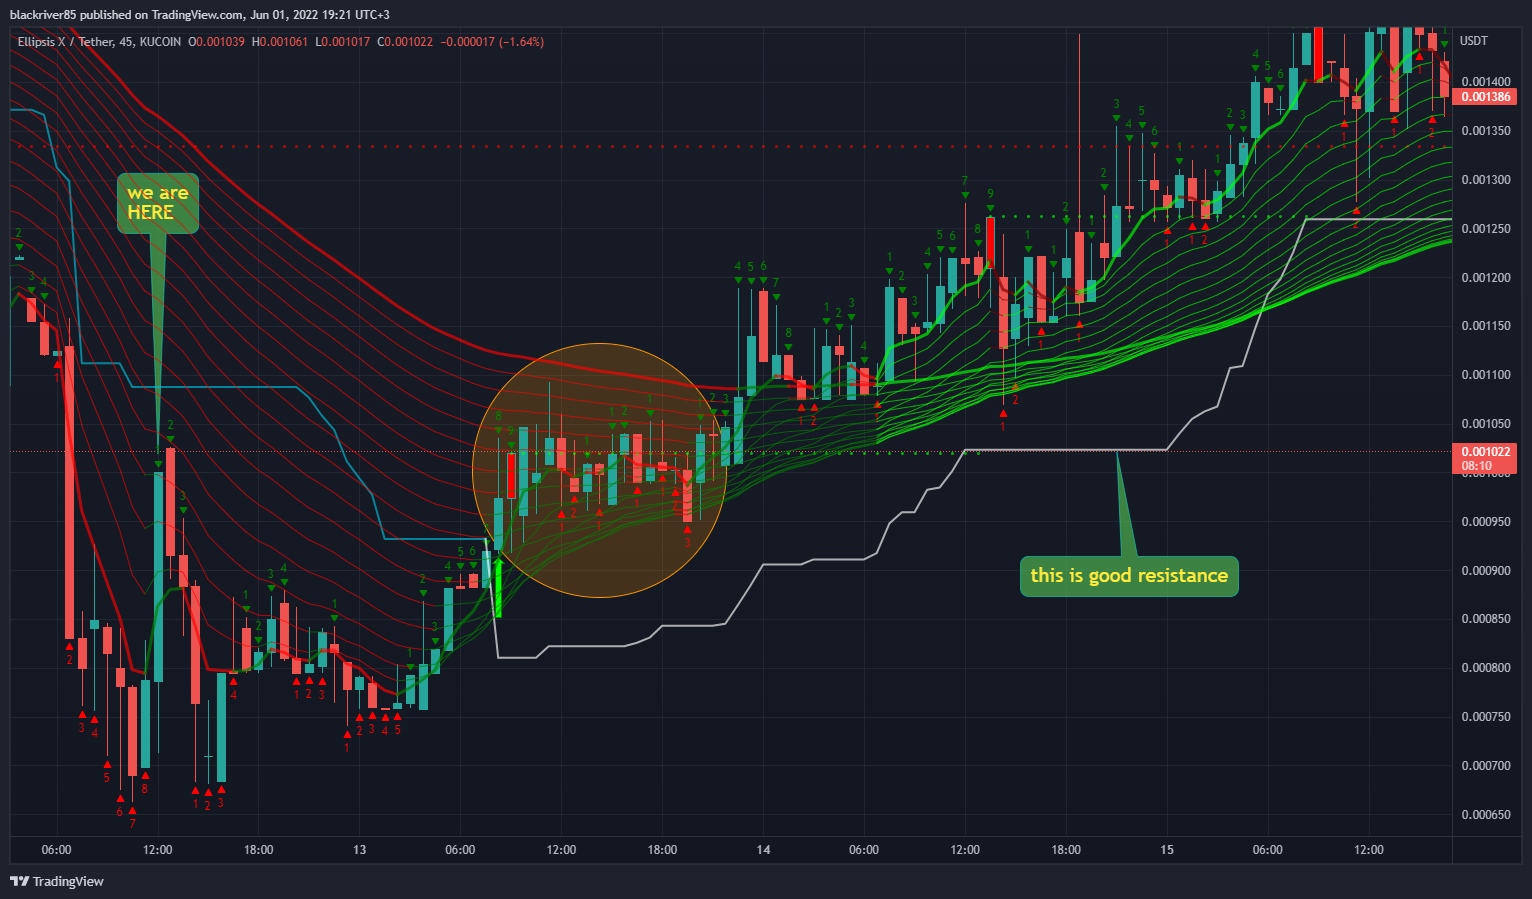Click the 0.000750 price axis label
Screen dimensions: 1532x899
[x=1486, y=717]
